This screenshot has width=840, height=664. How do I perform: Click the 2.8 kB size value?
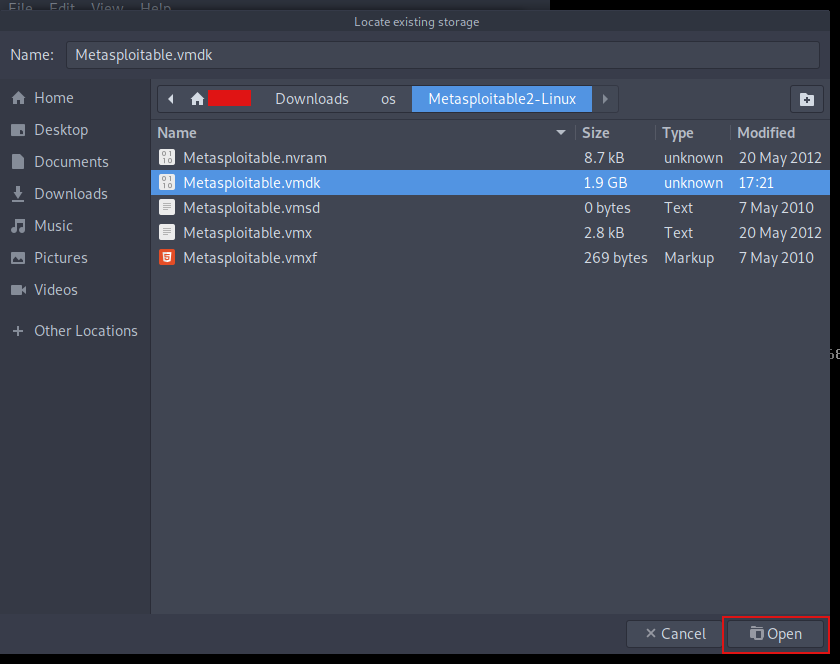tap(604, 233)
